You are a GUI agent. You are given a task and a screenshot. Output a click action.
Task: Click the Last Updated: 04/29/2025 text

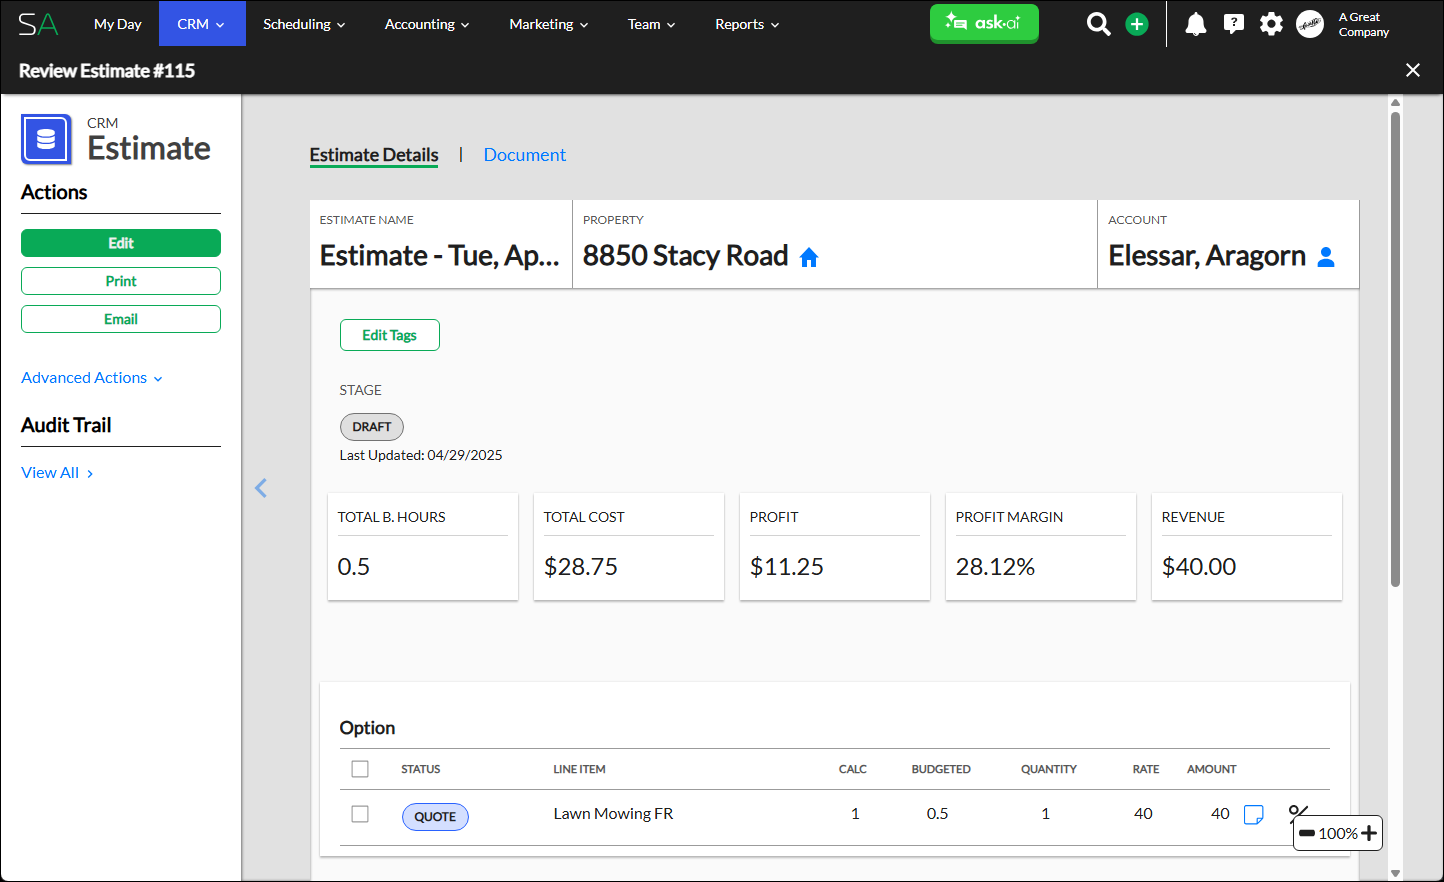pos(421,455)
